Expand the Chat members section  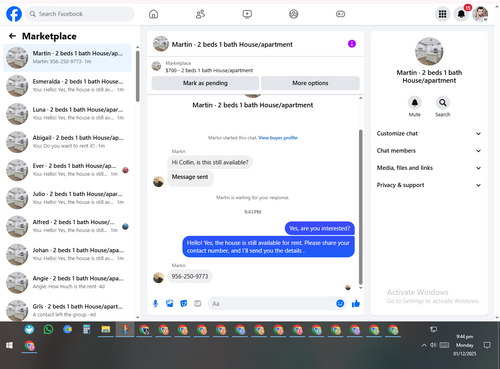point(429,151)
